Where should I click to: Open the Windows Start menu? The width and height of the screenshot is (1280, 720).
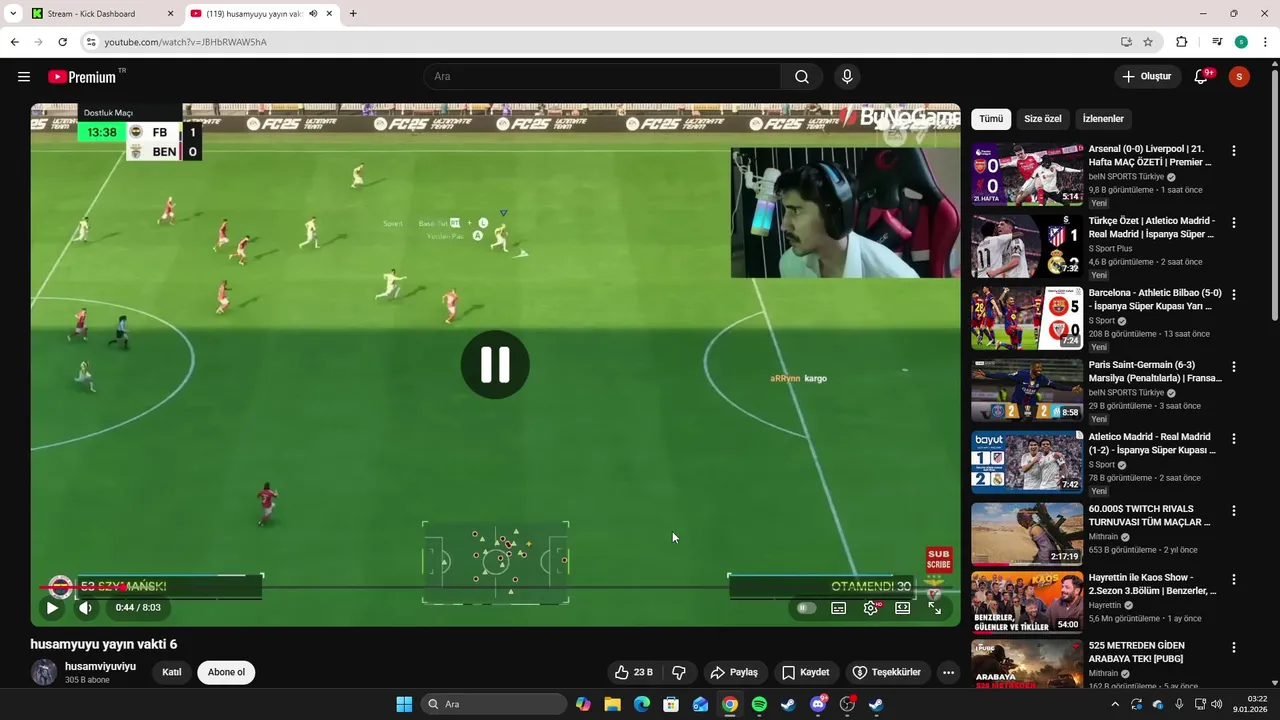(404, 704)
